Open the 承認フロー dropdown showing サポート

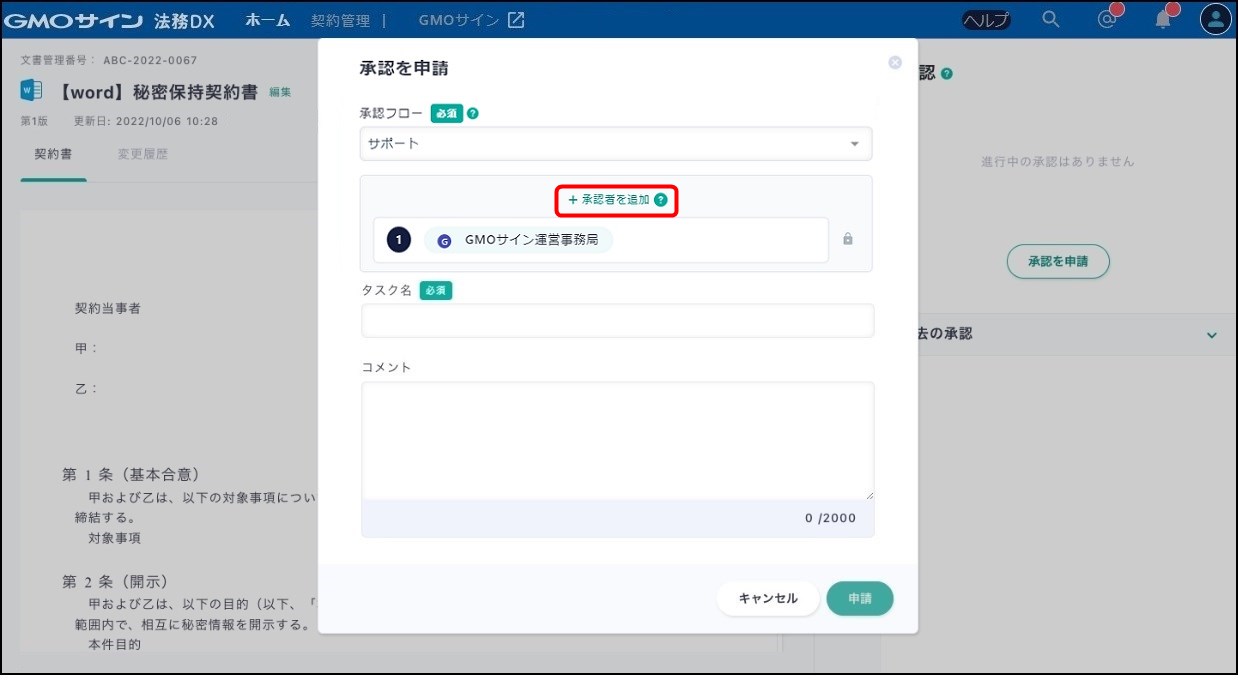(x=615, y=144)
